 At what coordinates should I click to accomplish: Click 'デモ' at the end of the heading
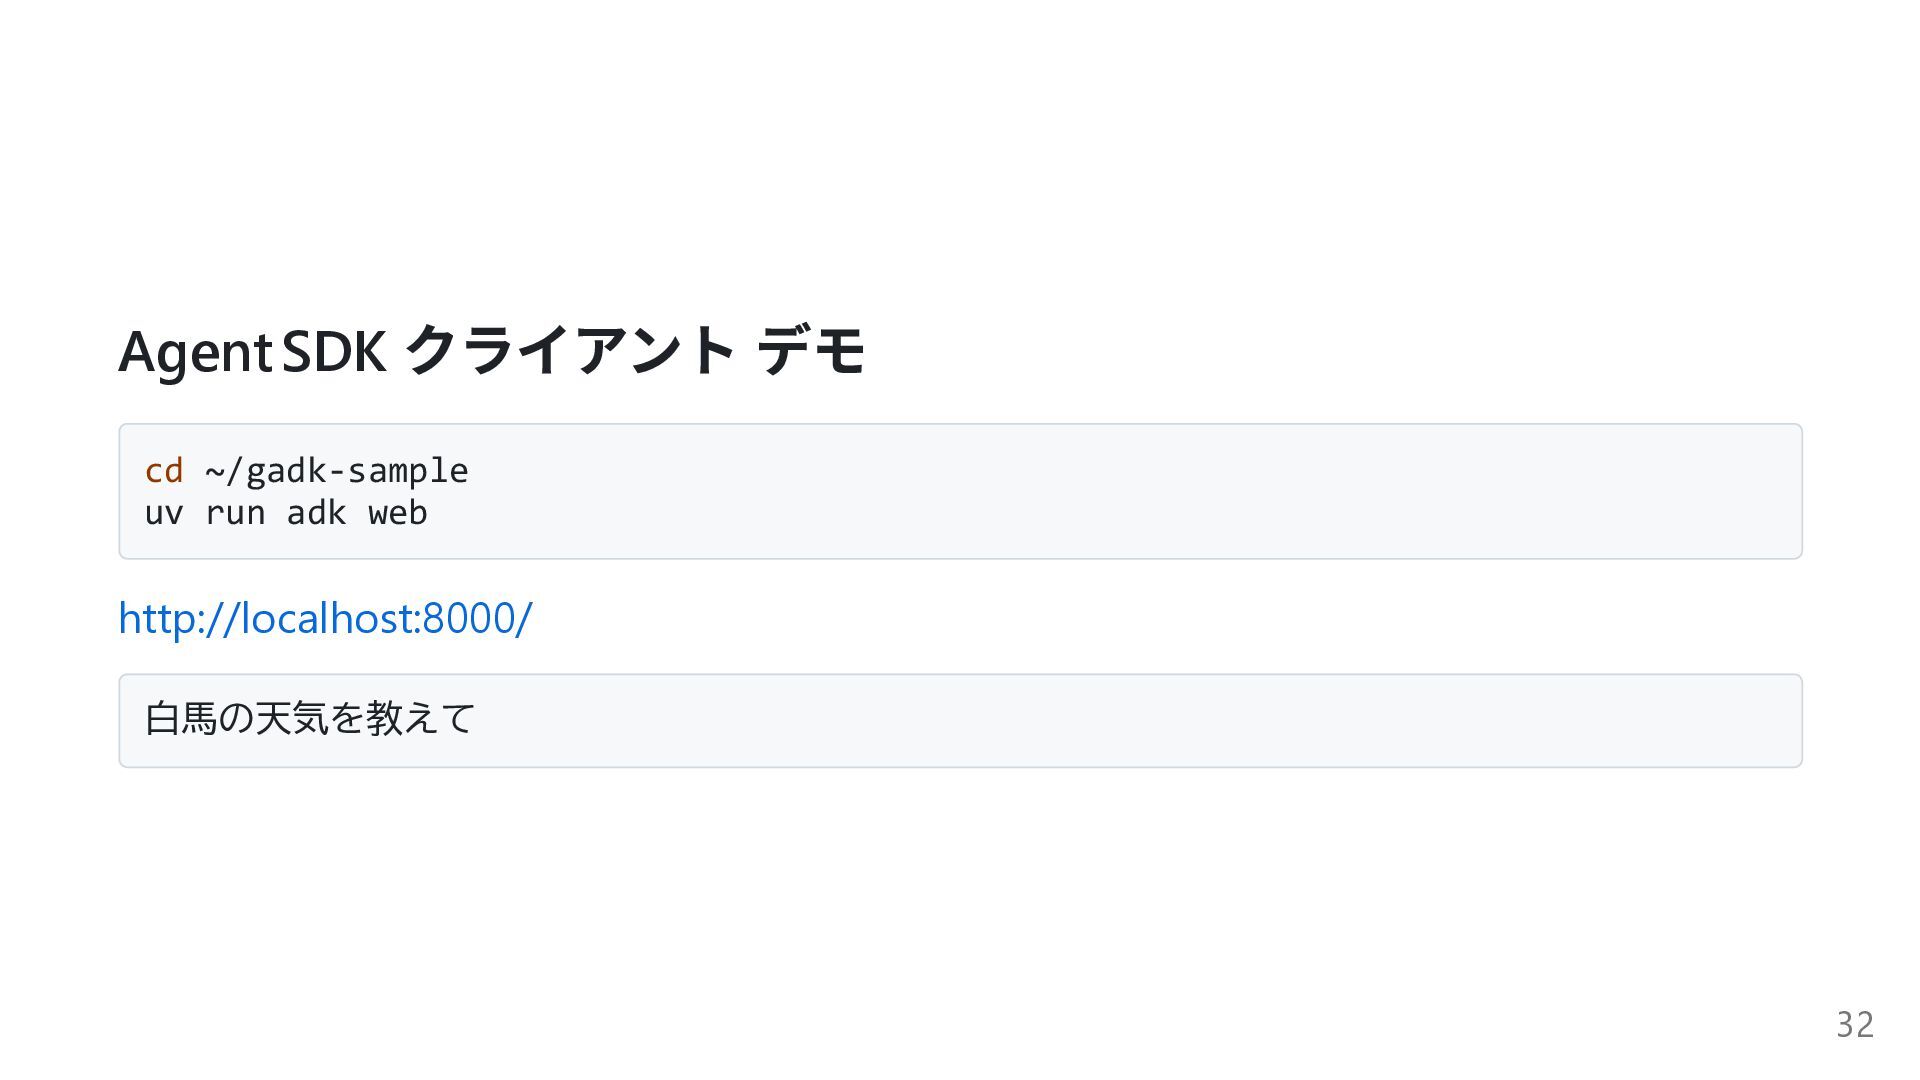[x=810, y=350]
